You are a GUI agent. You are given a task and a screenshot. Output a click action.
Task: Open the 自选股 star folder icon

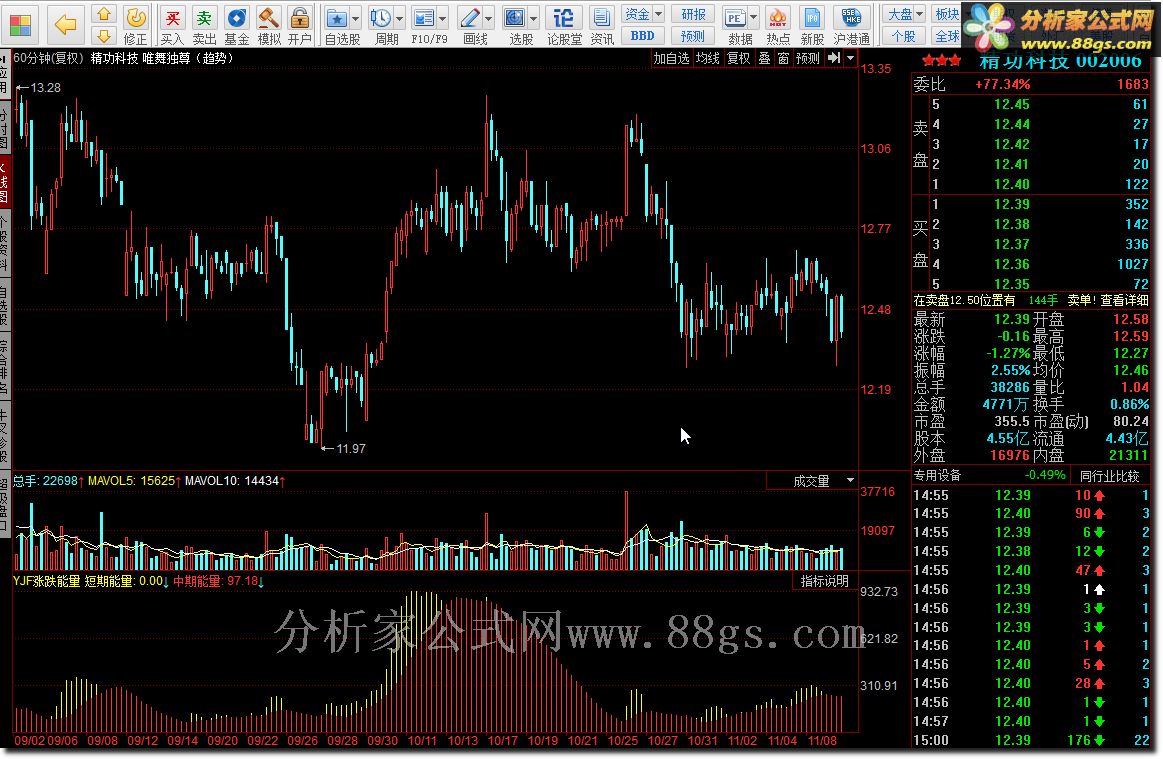pos(337,18)
